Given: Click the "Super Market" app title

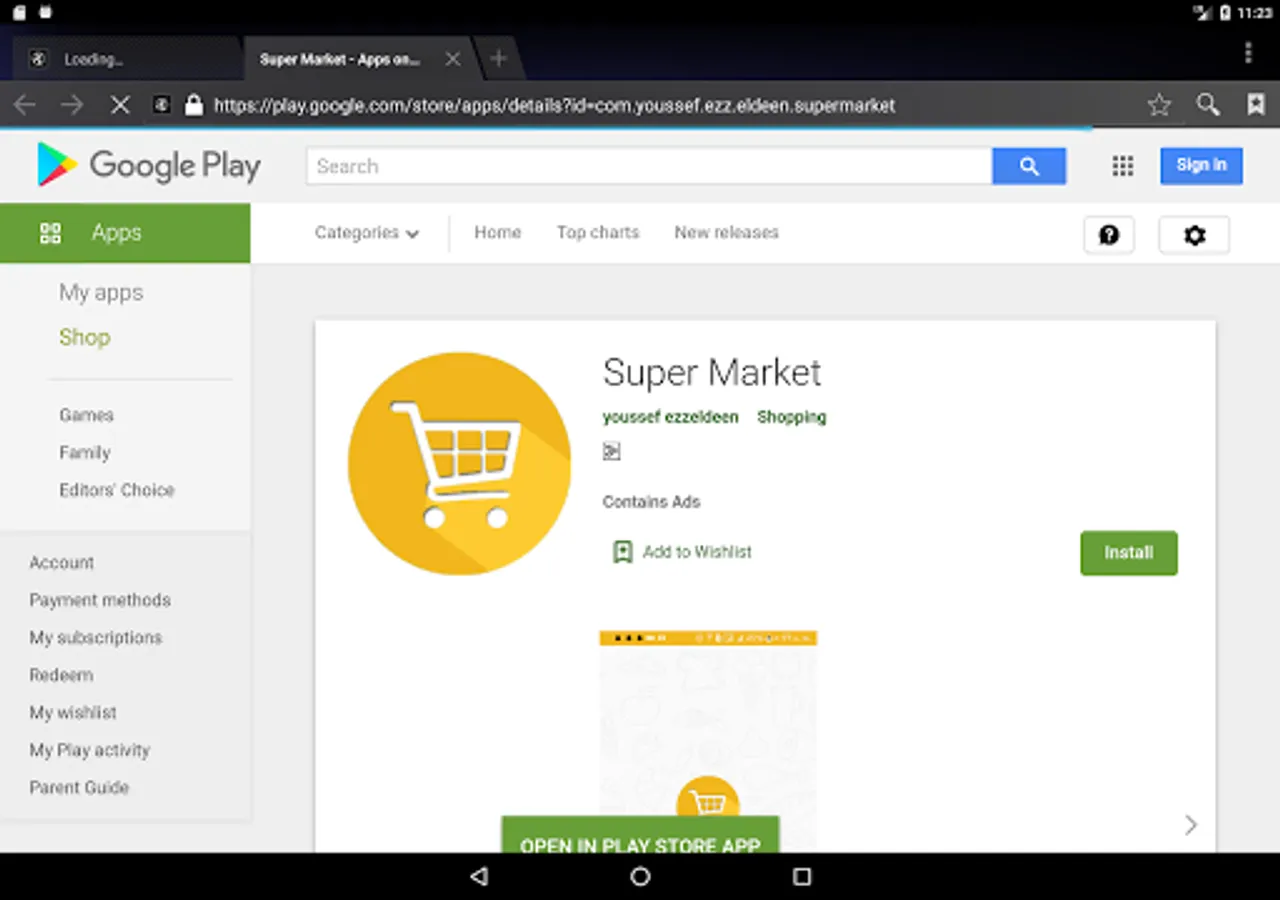Looking at the screenshot, I should point(712,373).
